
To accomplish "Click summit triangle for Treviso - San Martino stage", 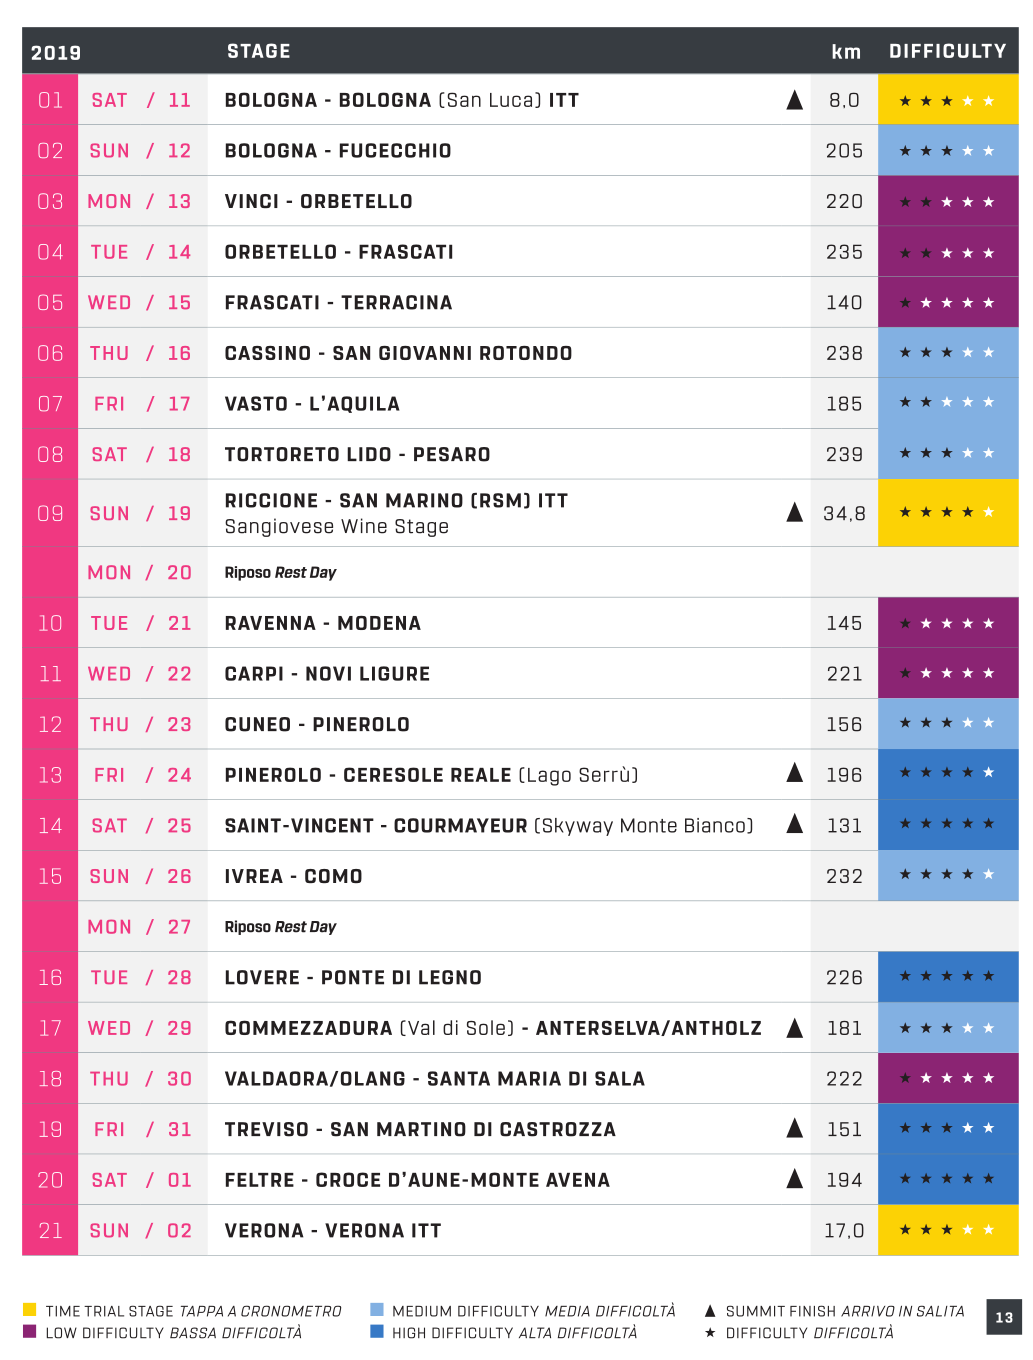I will pyautogui.click(x=795, y=1129).
